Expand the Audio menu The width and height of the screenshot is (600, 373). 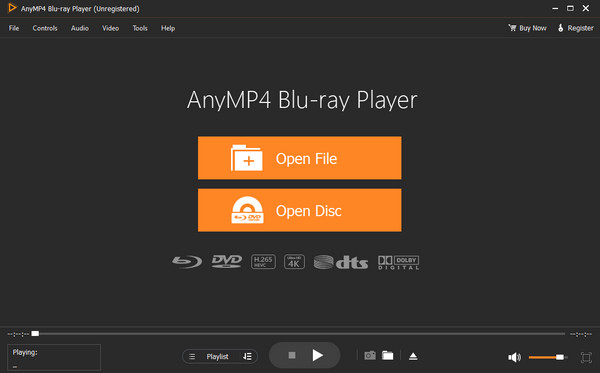pyautogui.click(x=80, y=28)
